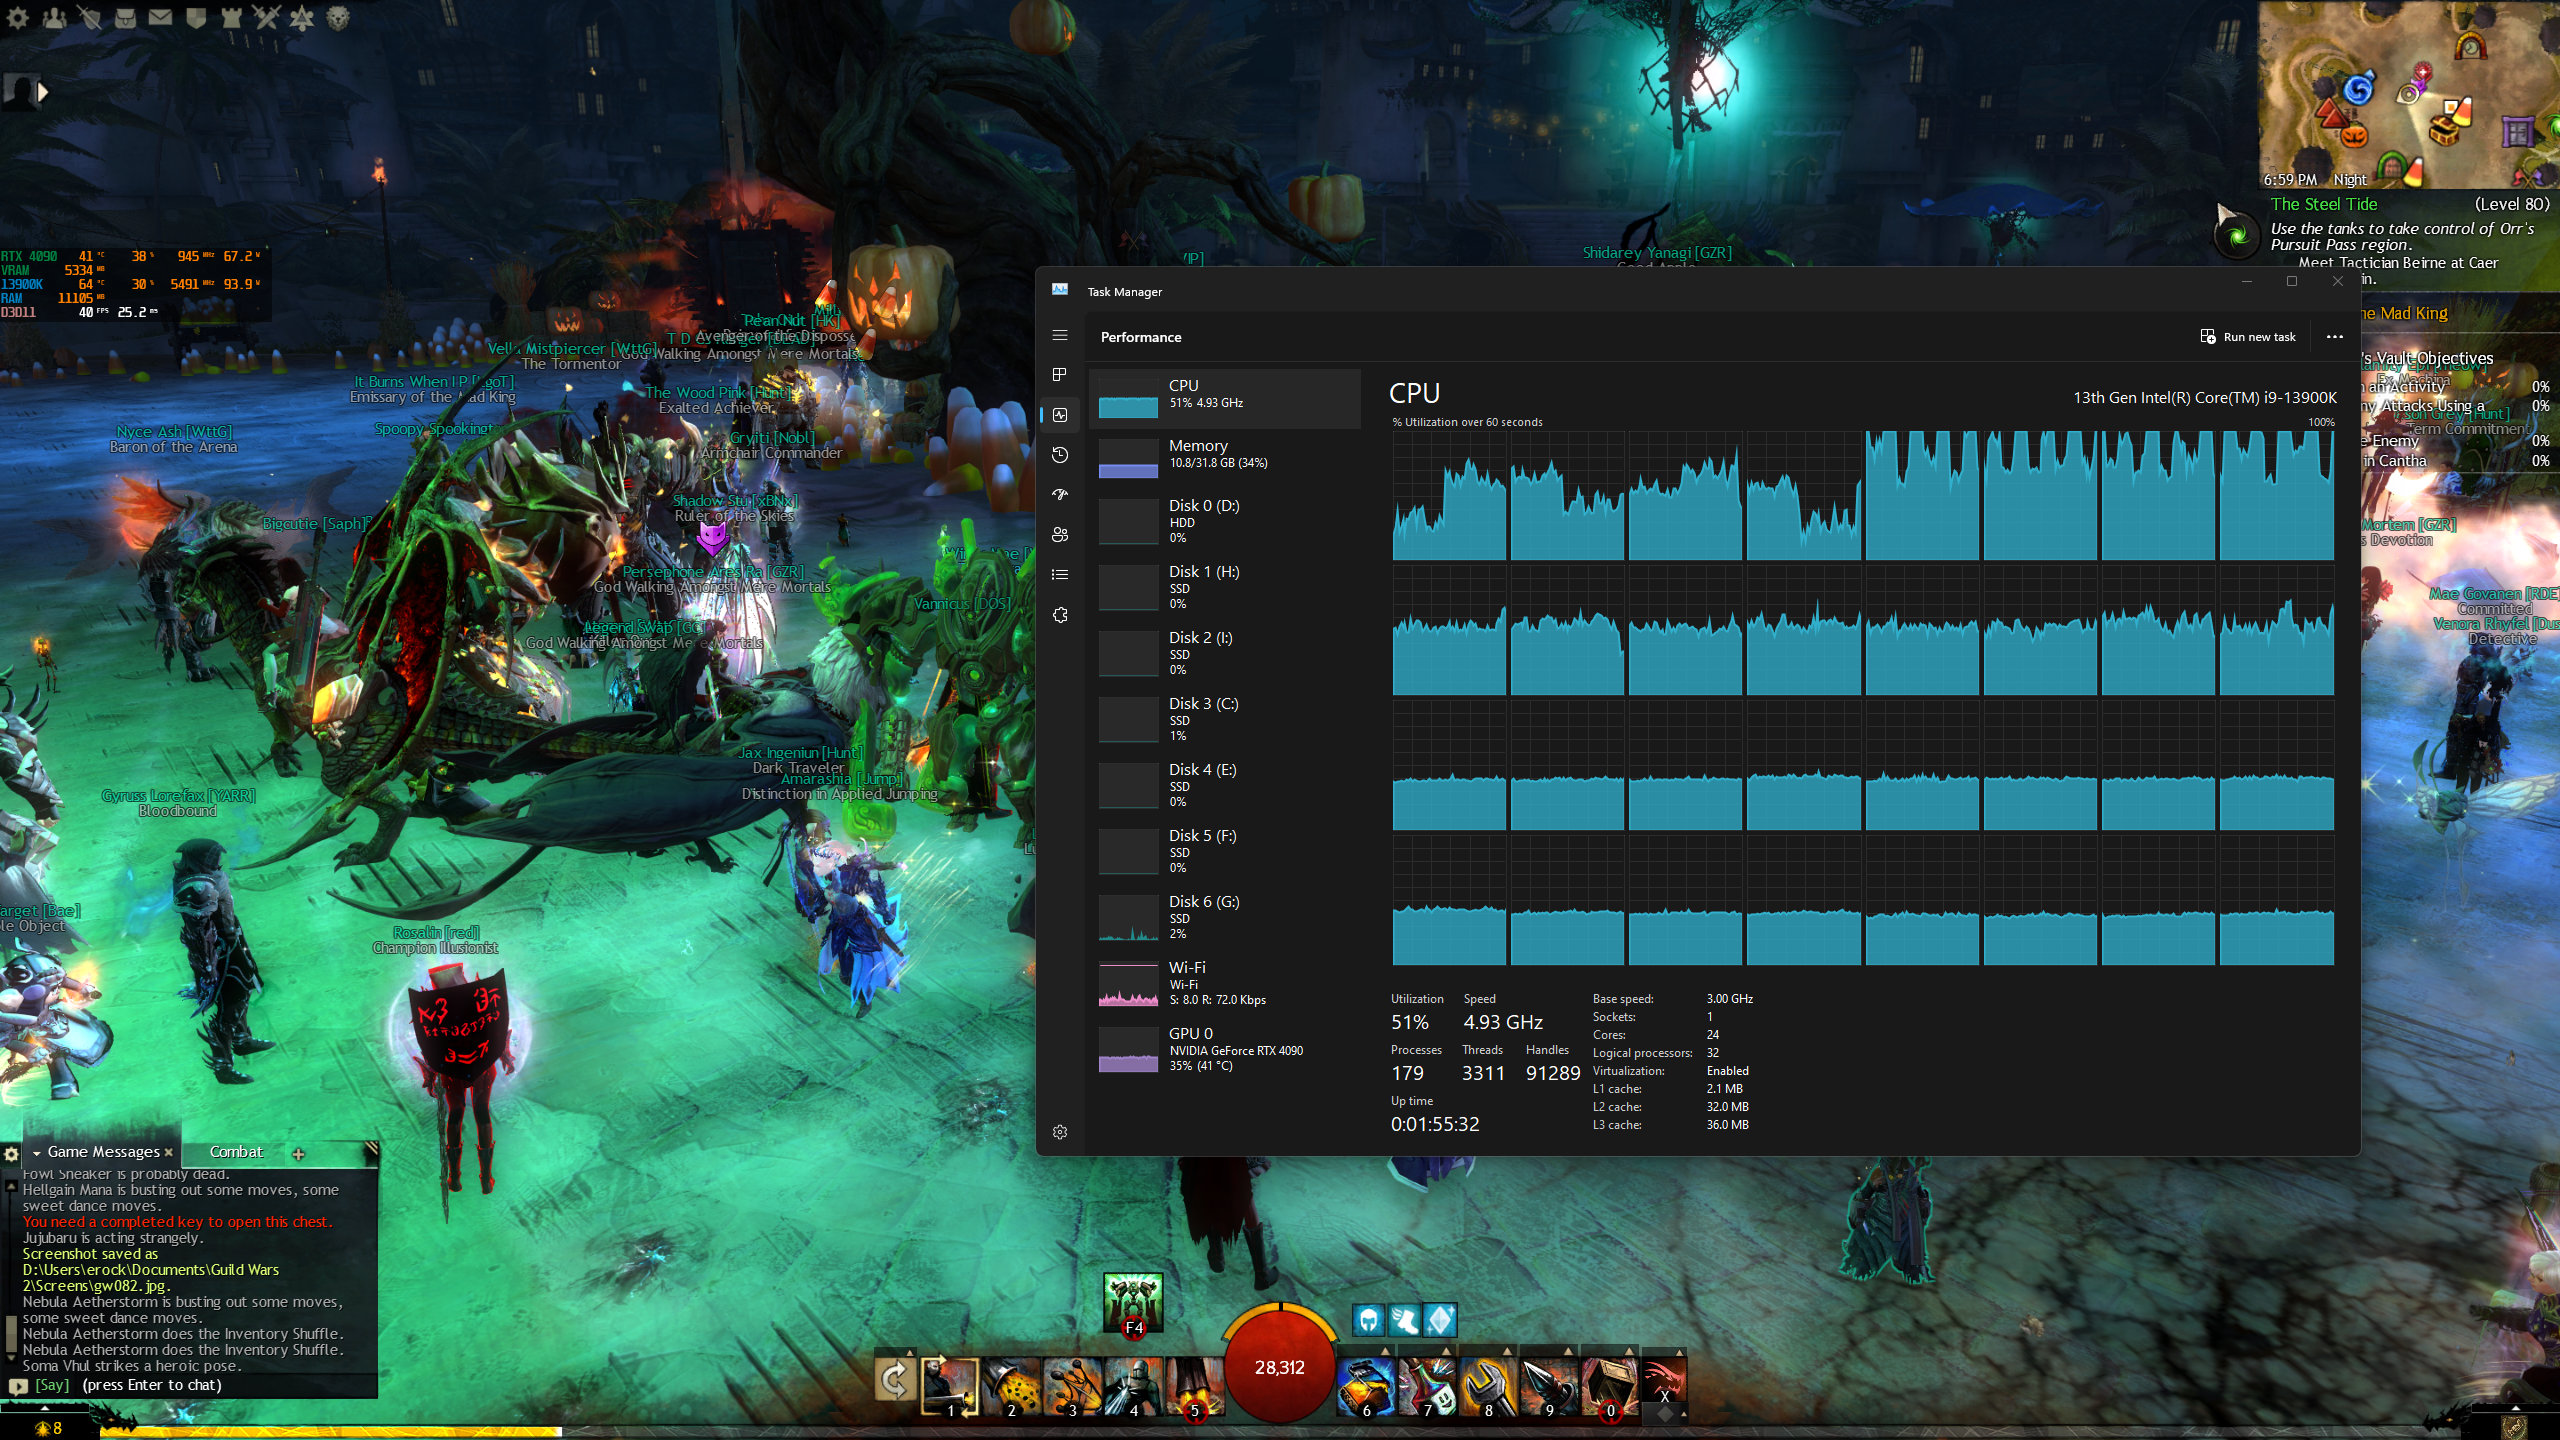The height and width of the screenshot is (1440, 2560).
Task: Open the Hero panel sword-and-shield icon
Action: tap(90, 17)
